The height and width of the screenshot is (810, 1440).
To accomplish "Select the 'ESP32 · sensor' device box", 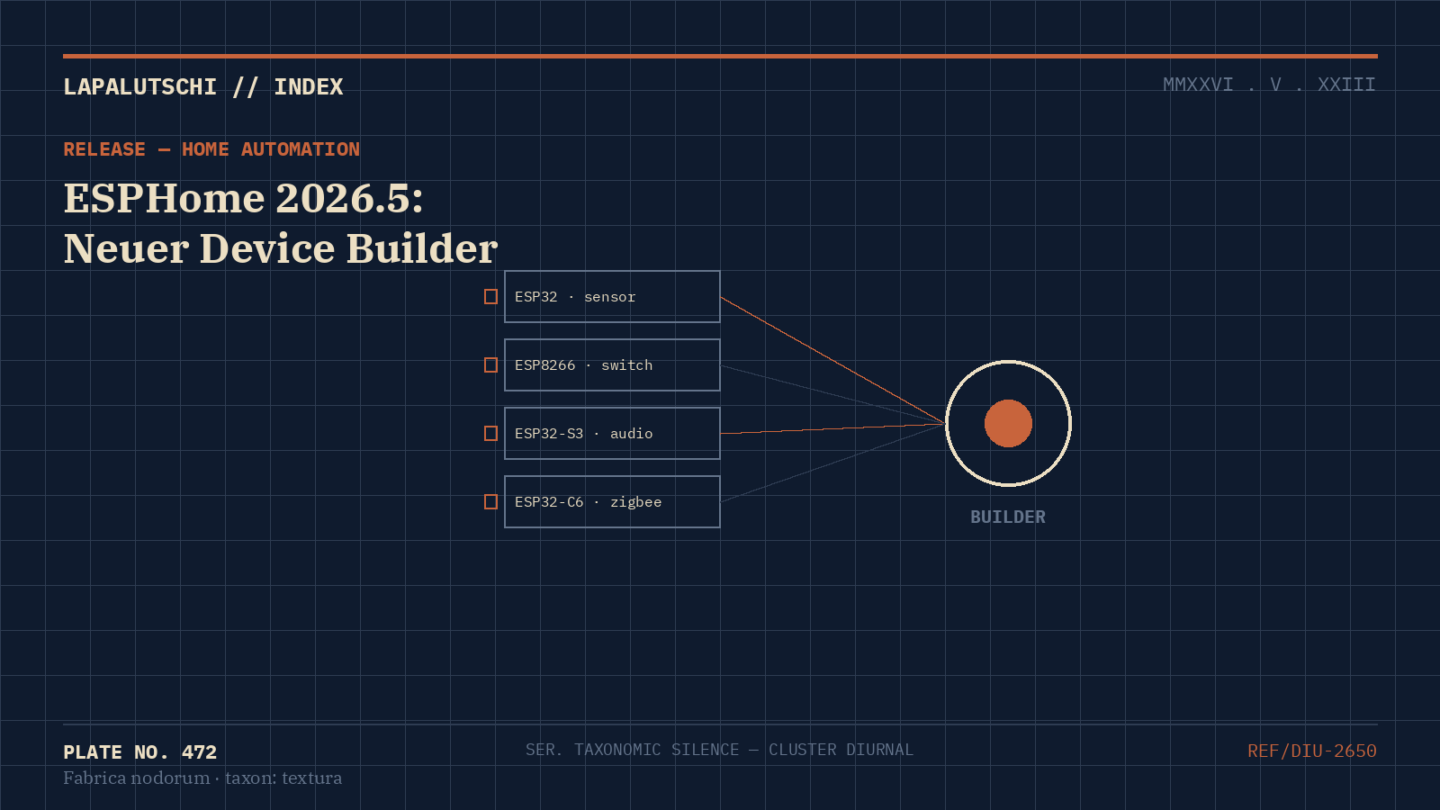I will pos(612,297).
